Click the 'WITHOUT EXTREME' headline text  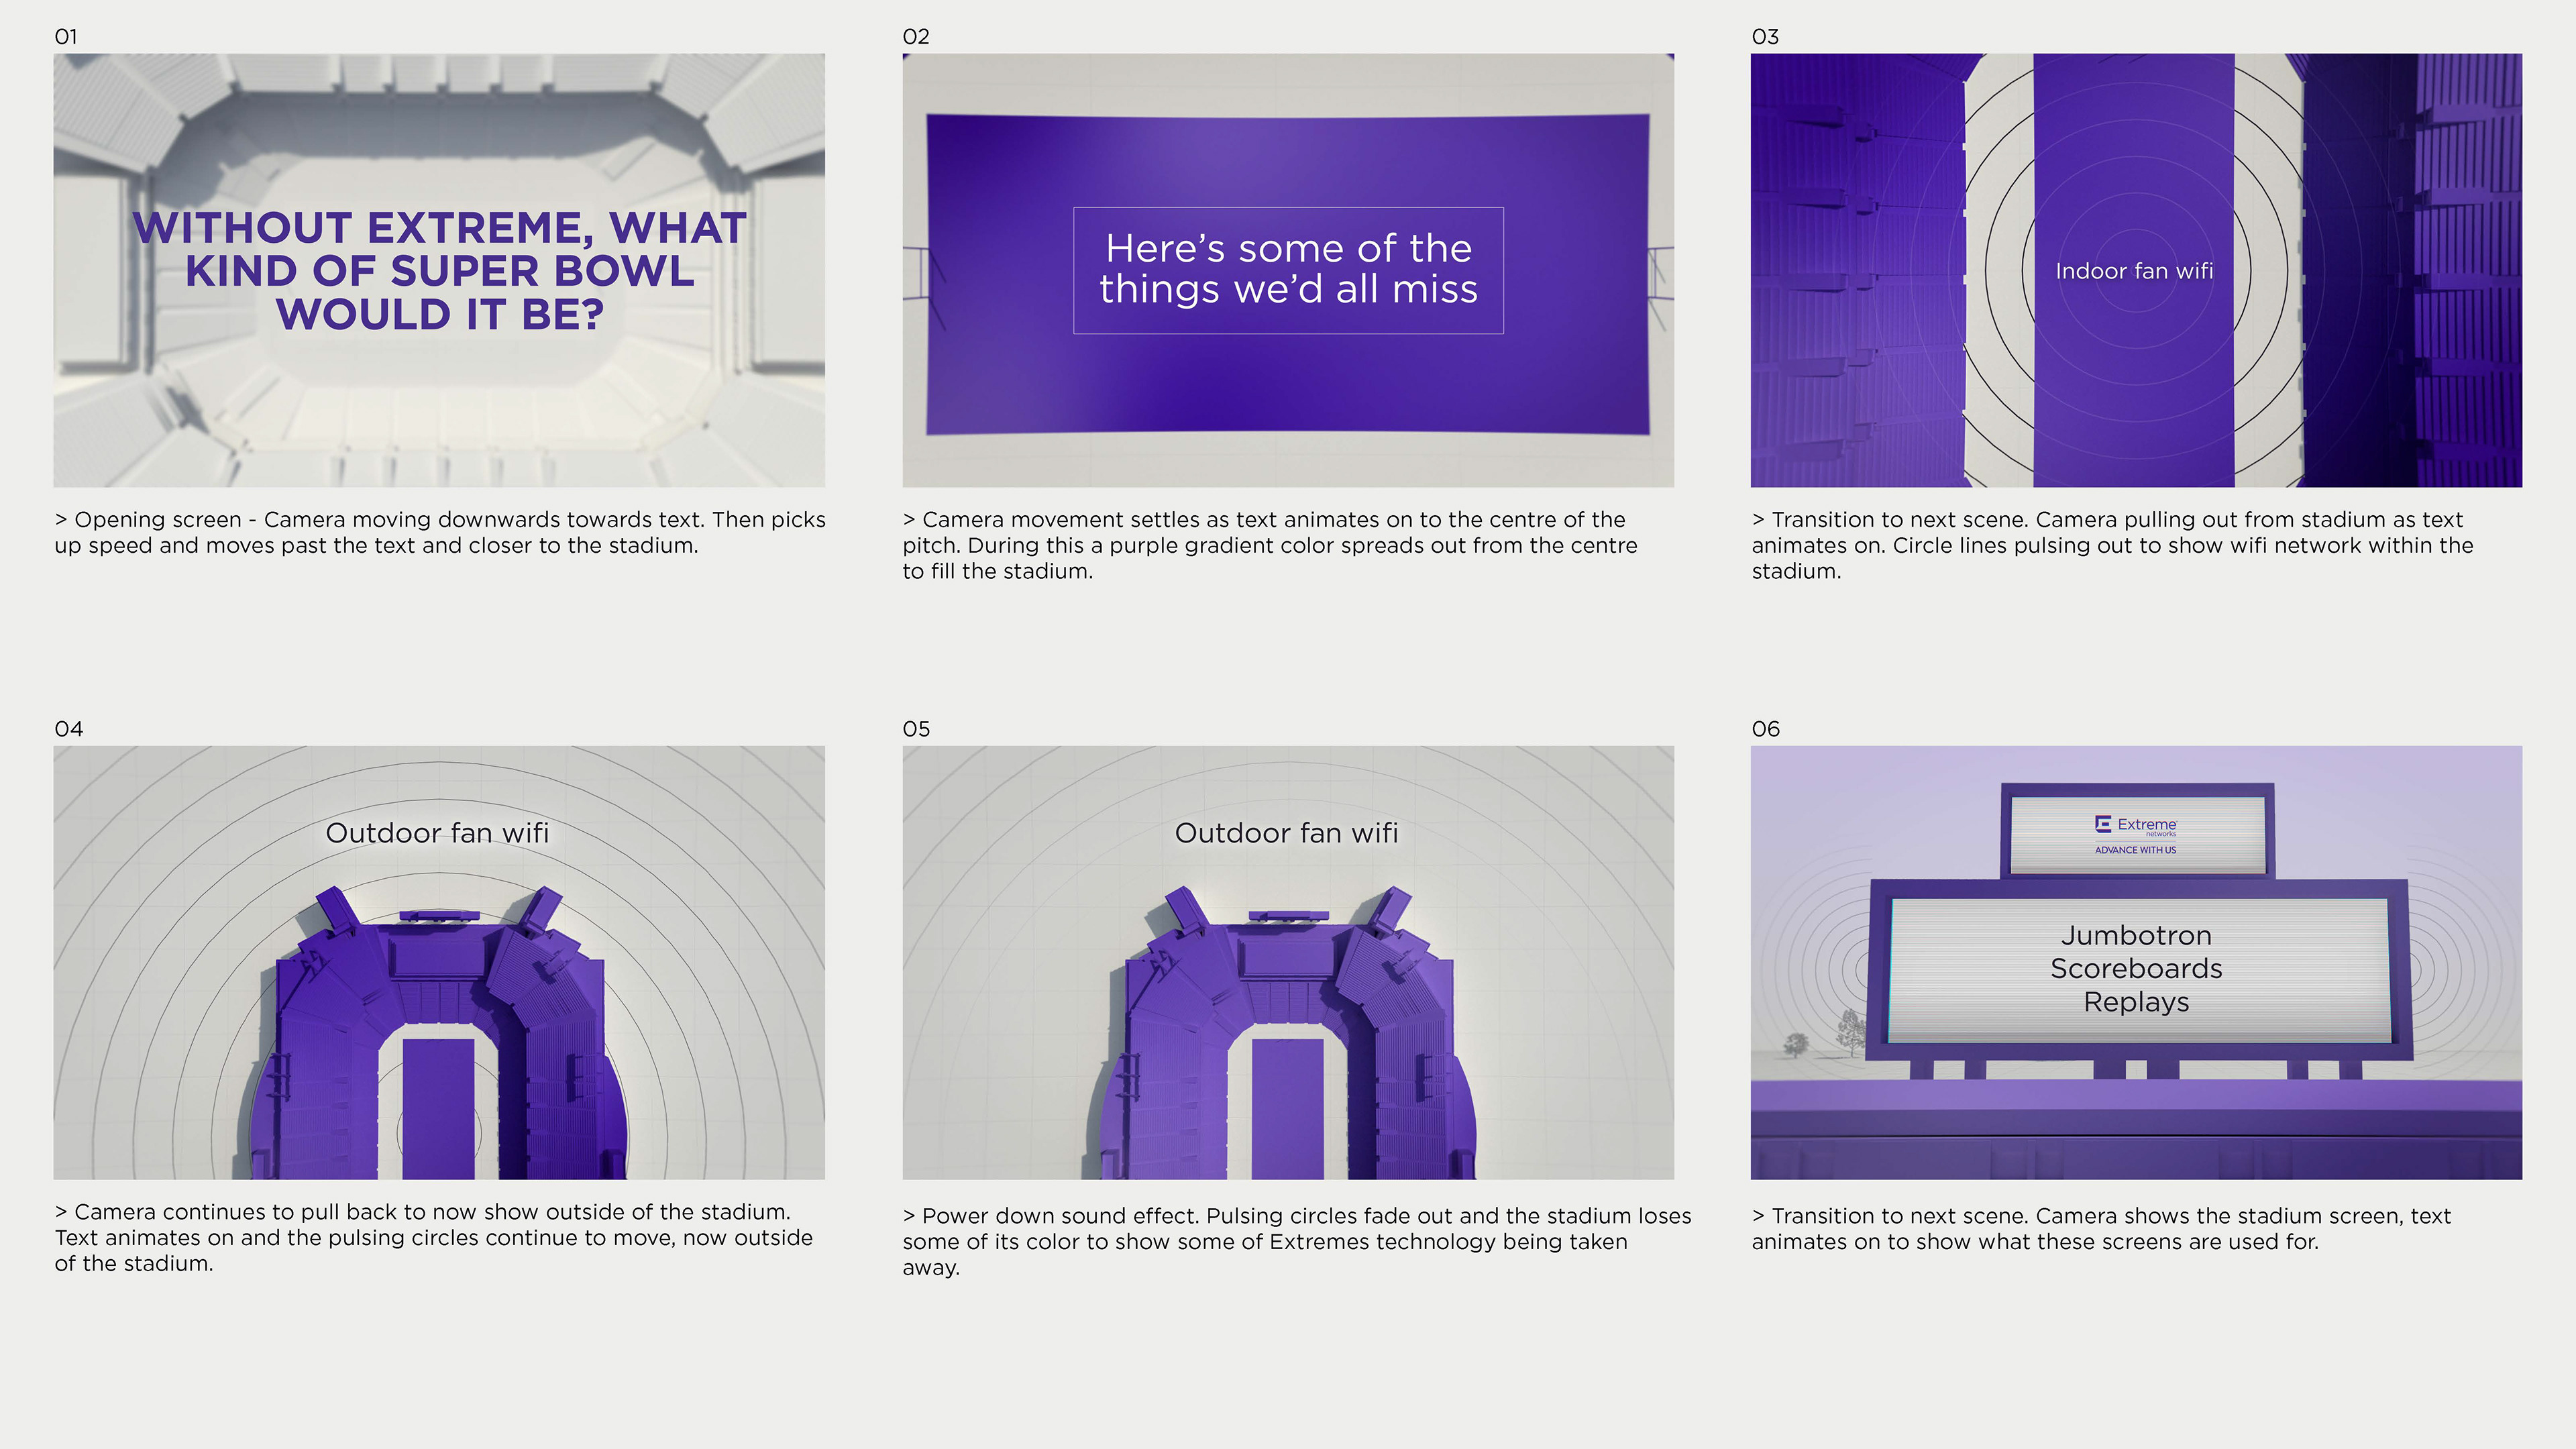(439, 270)
